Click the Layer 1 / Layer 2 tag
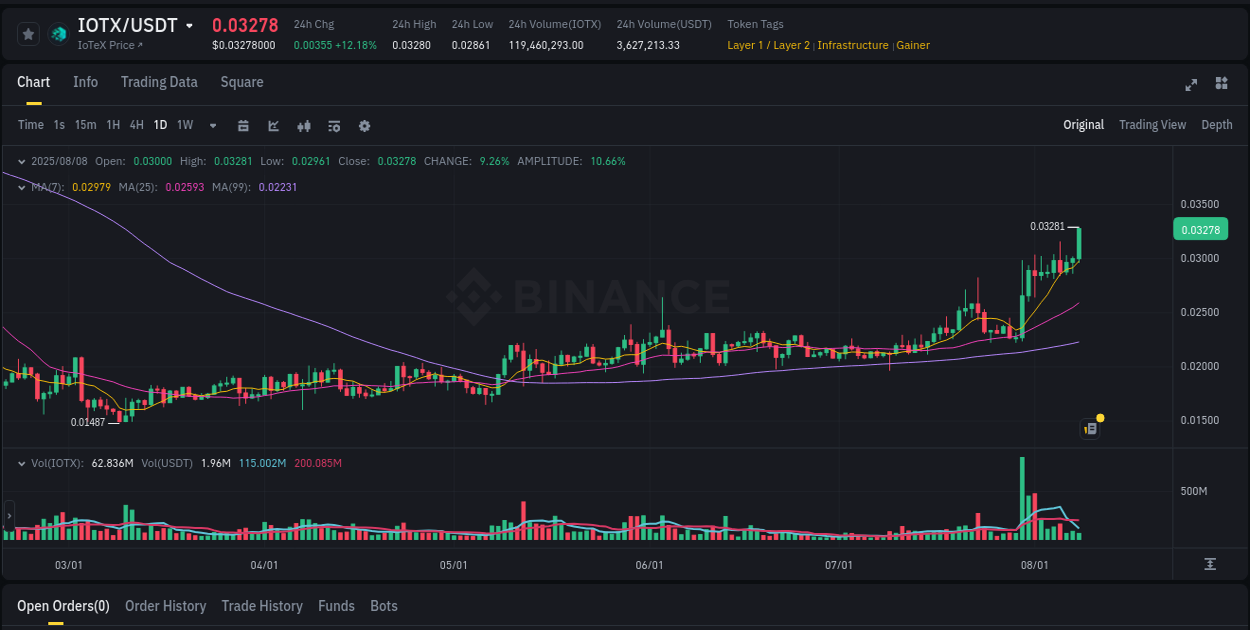This screenshot has height=630, width=1250. coord(768,45)
